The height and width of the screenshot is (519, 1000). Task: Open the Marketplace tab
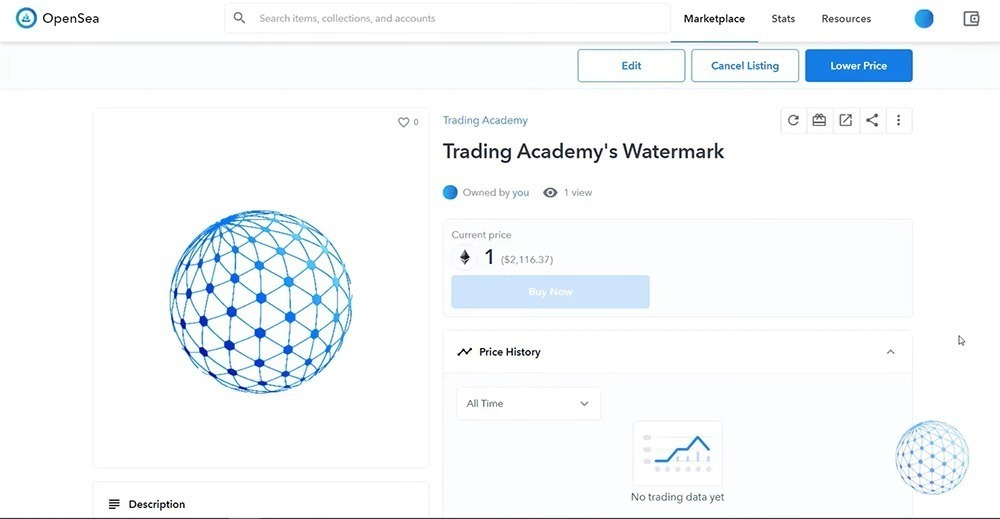tap(714, 19)
